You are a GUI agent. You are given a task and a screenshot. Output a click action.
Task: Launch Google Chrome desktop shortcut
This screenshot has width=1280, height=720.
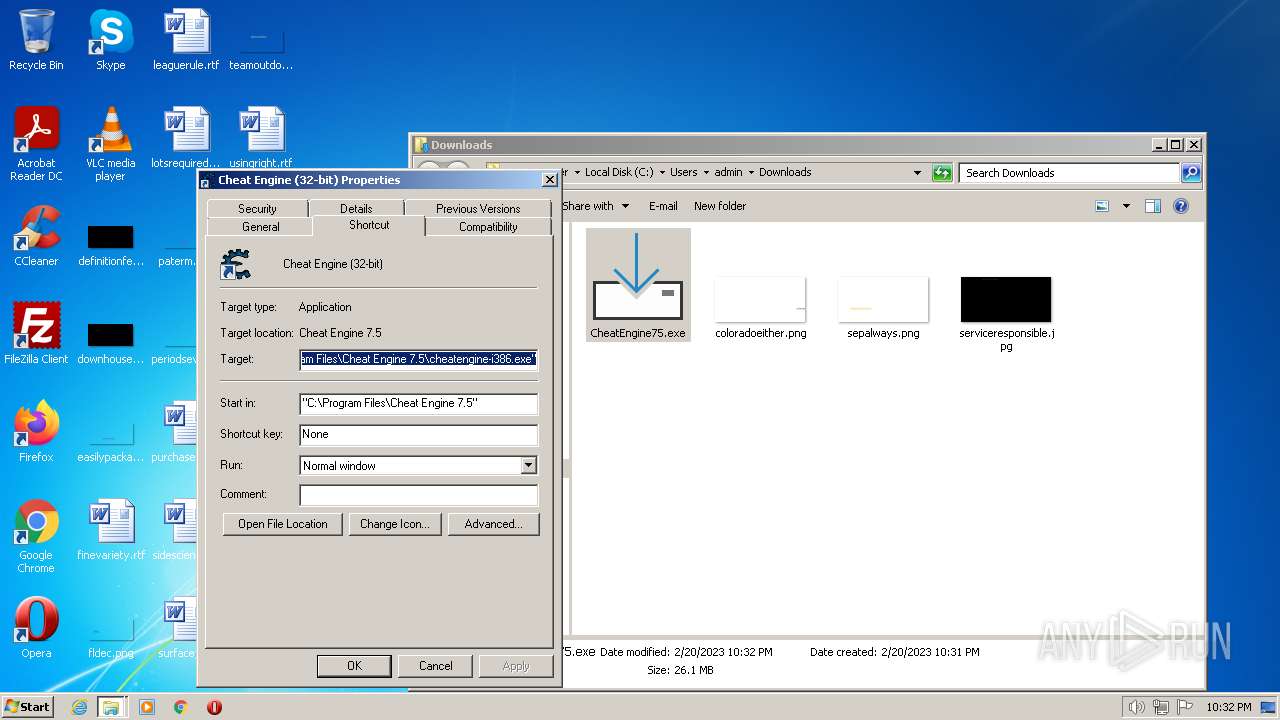click(x=36, y=536)
